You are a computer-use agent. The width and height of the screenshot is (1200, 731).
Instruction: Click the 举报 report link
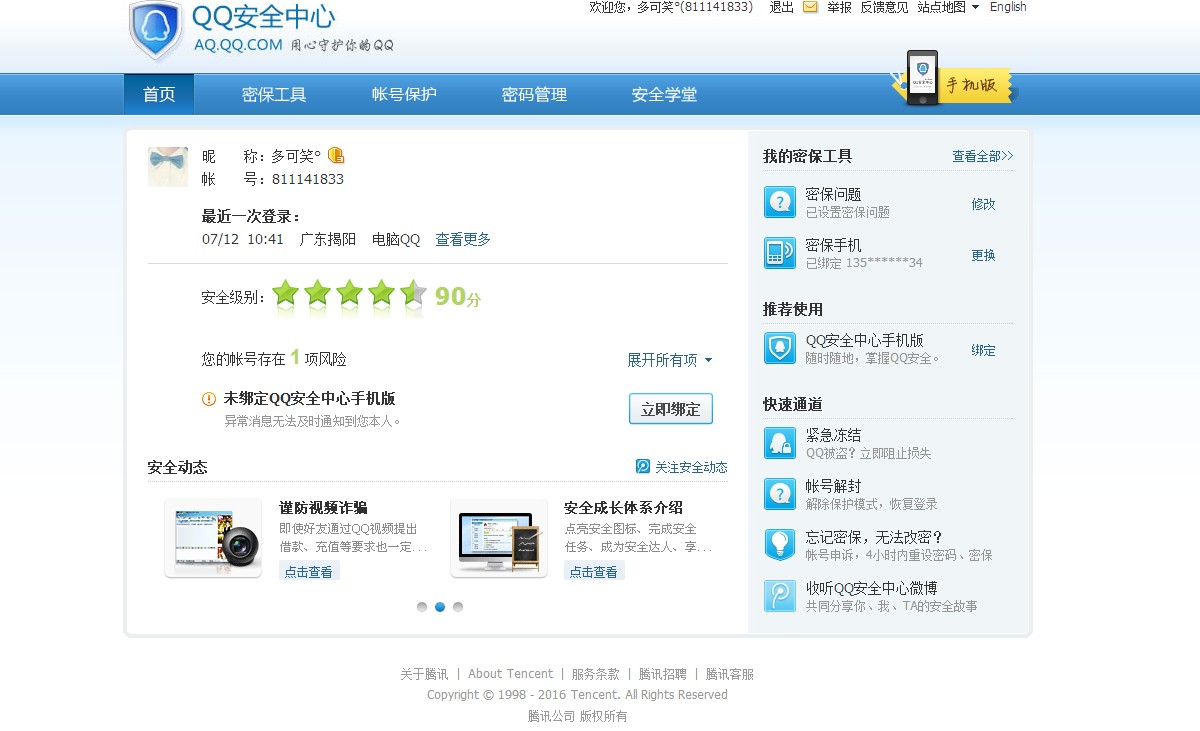click(x=839, y=7)
